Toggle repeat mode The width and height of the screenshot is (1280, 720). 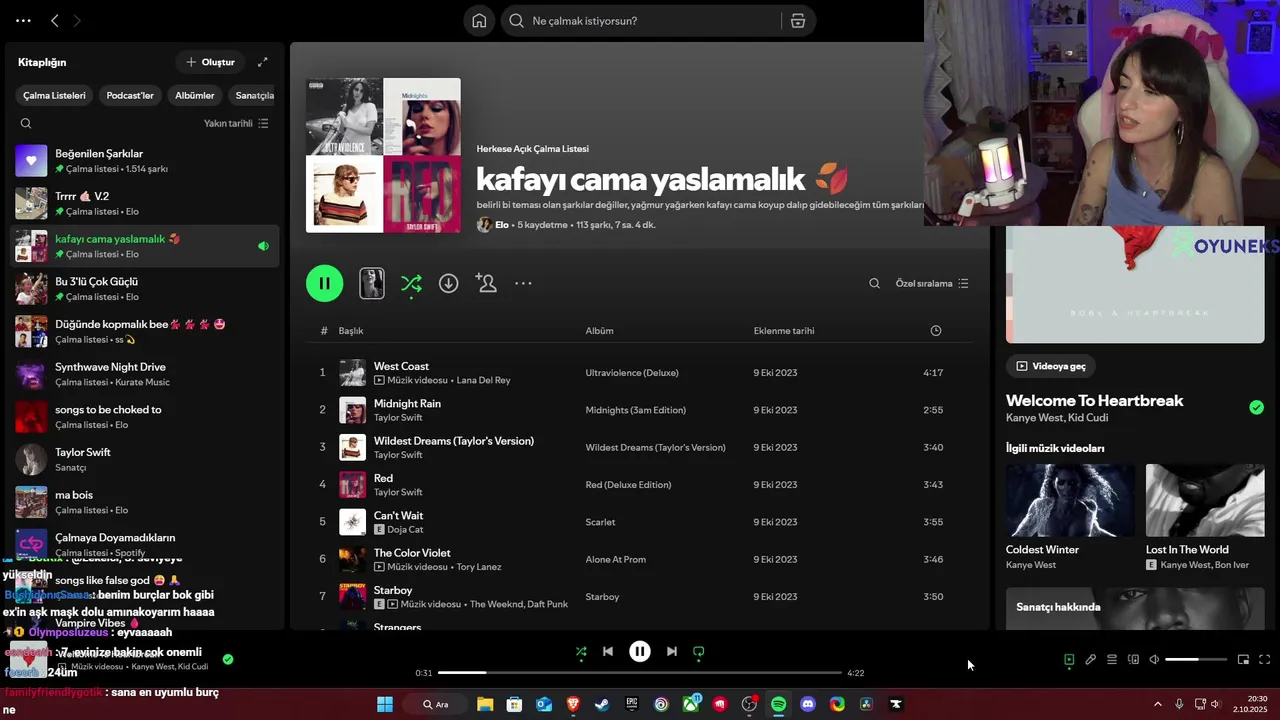pyautogui.click(x=699, y=651)
